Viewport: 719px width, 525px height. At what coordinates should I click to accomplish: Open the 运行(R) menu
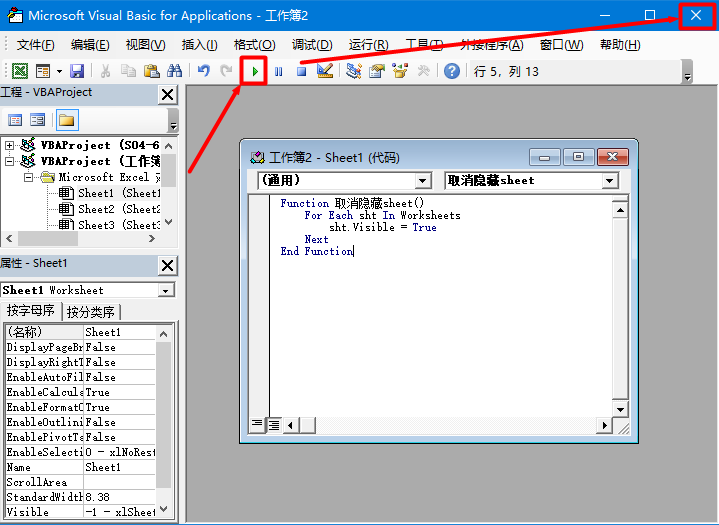(368, 45)
